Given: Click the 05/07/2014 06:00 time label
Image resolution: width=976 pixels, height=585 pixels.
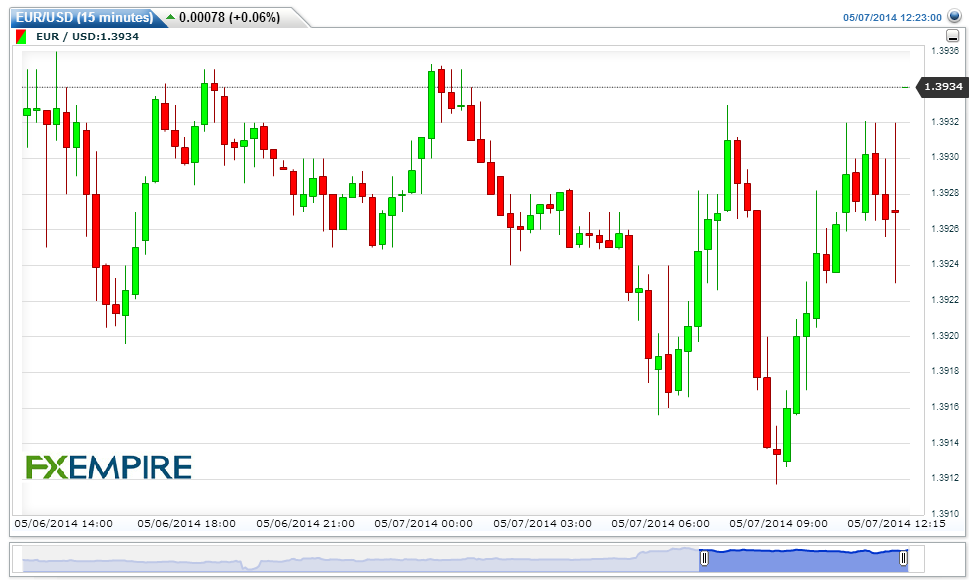Looking at the screenshot, I should [x=660, y=523].
